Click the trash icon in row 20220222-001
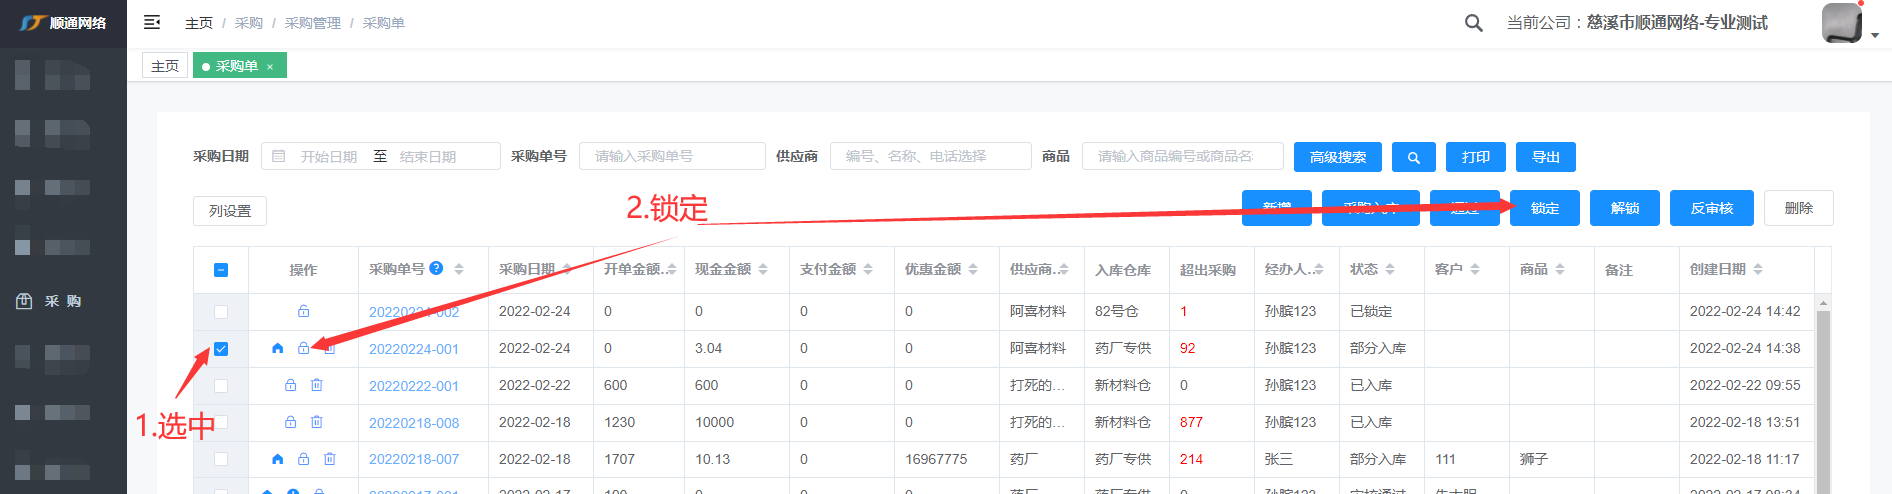 316,385
